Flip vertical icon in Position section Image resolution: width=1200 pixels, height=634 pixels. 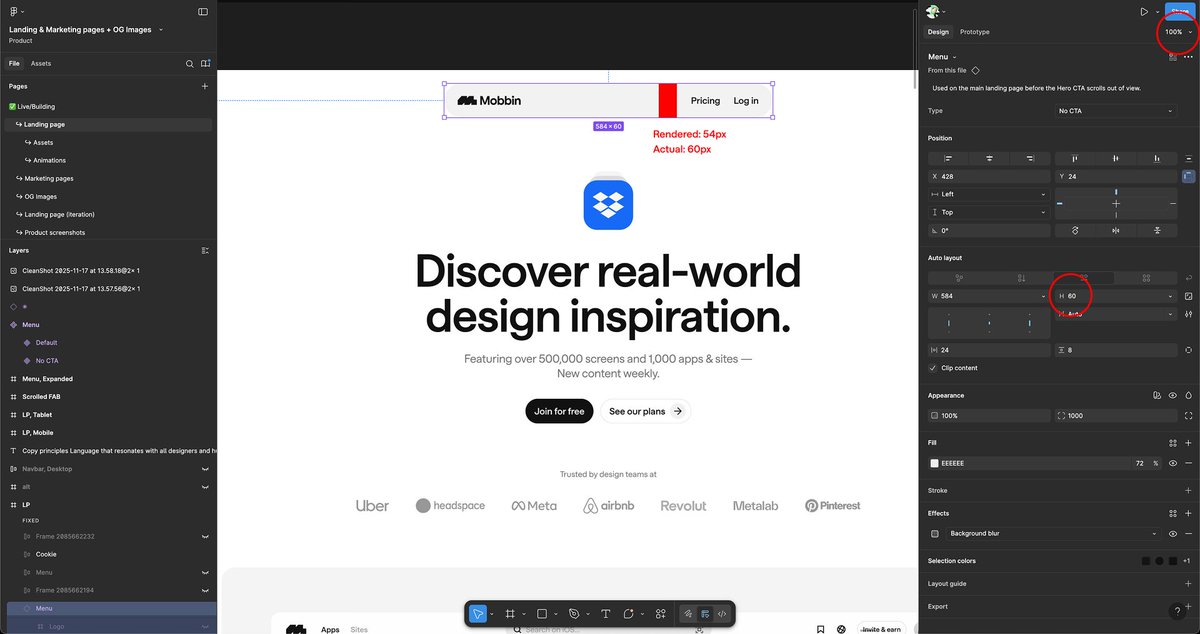tap(1157, 230)
